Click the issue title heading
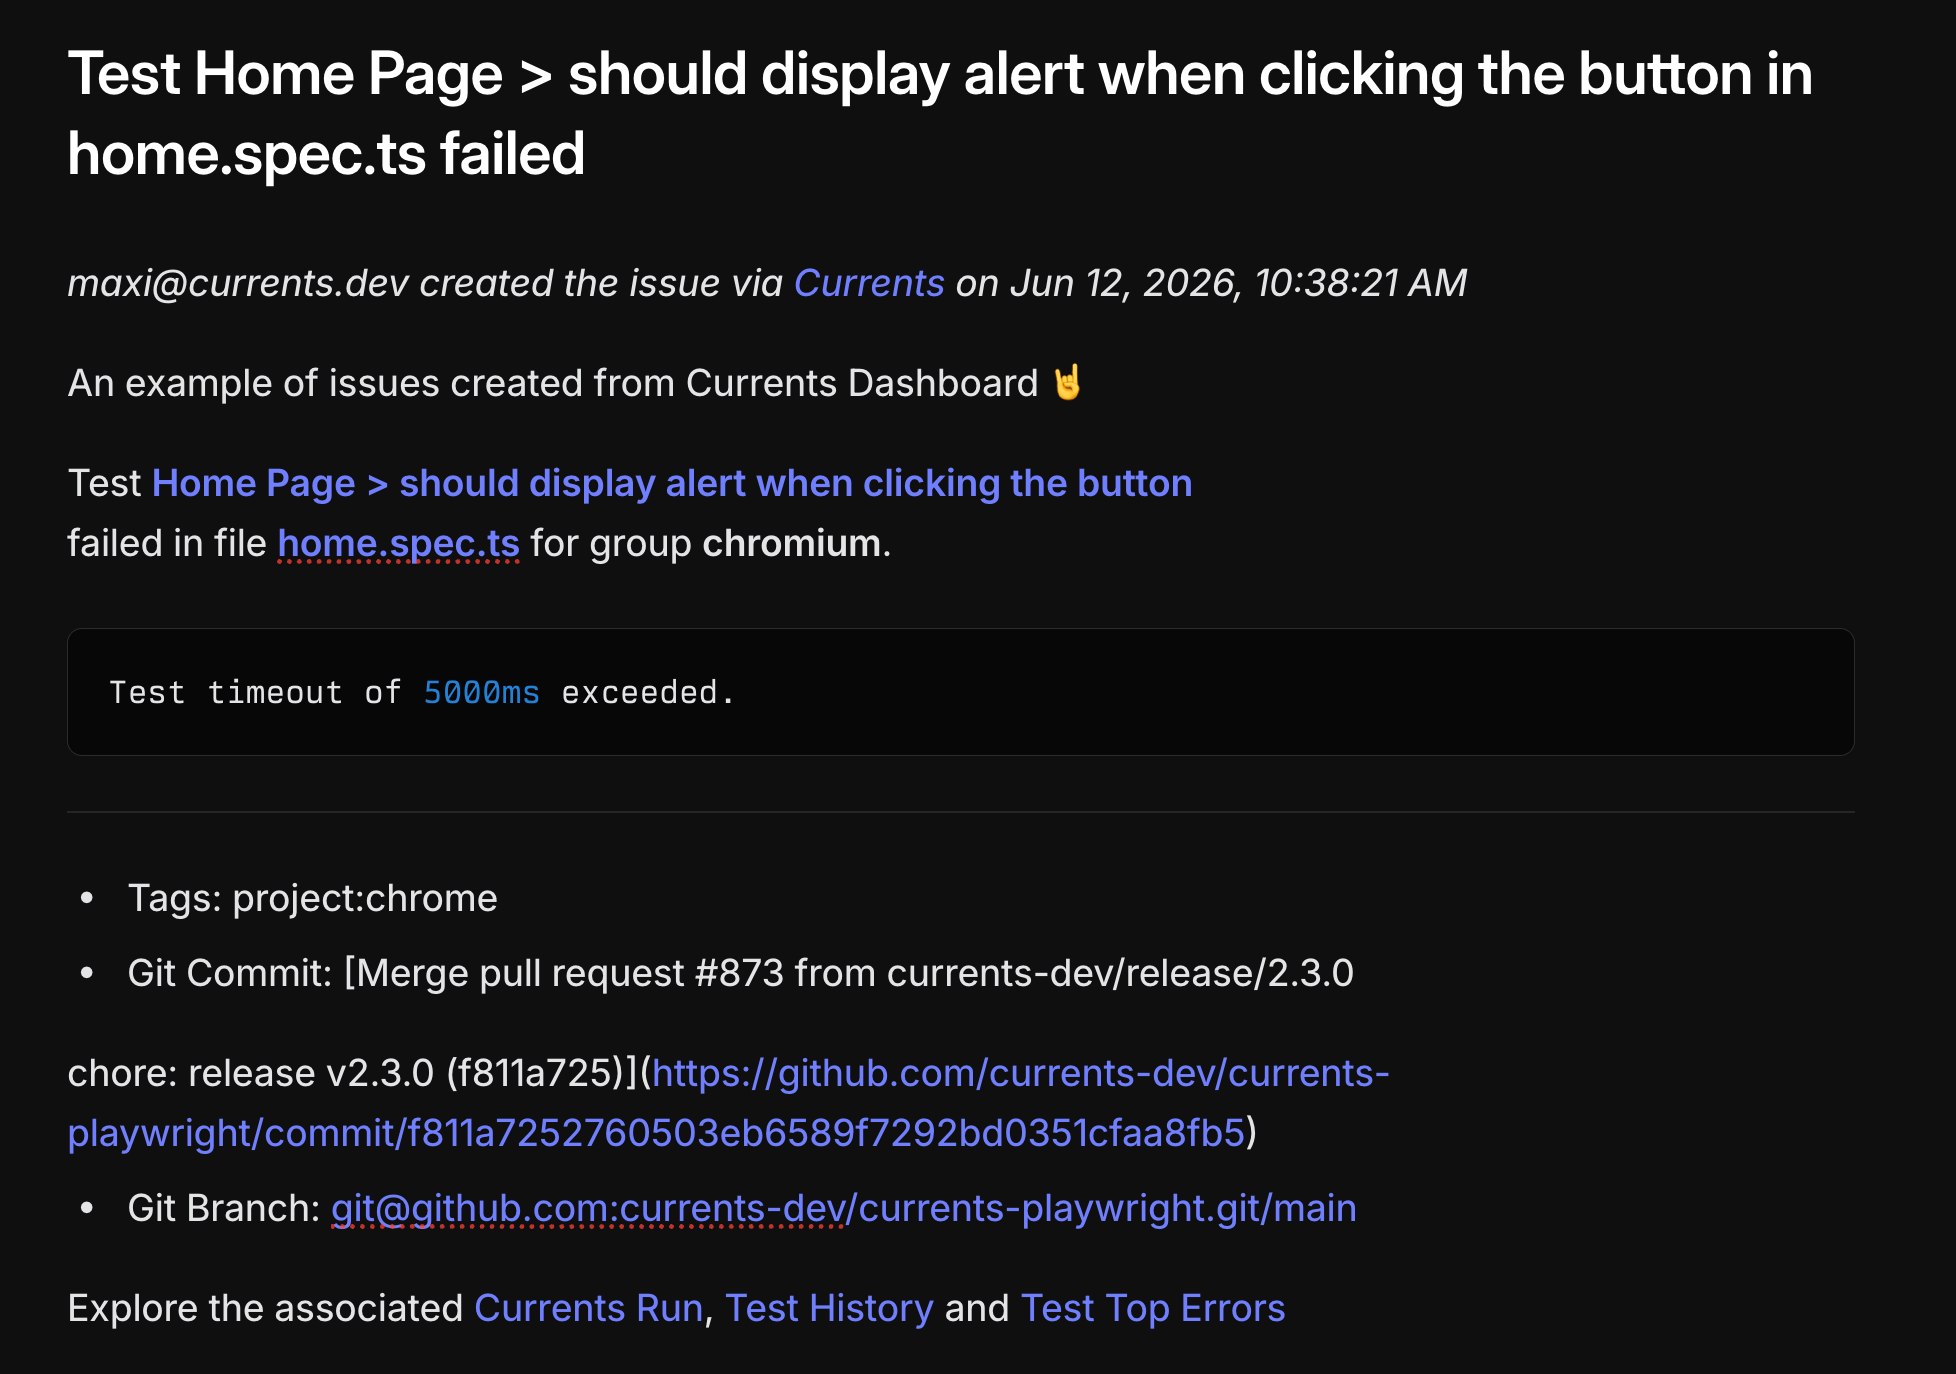The height and width of the screenshot is (1374, 1956). [939, 114]
